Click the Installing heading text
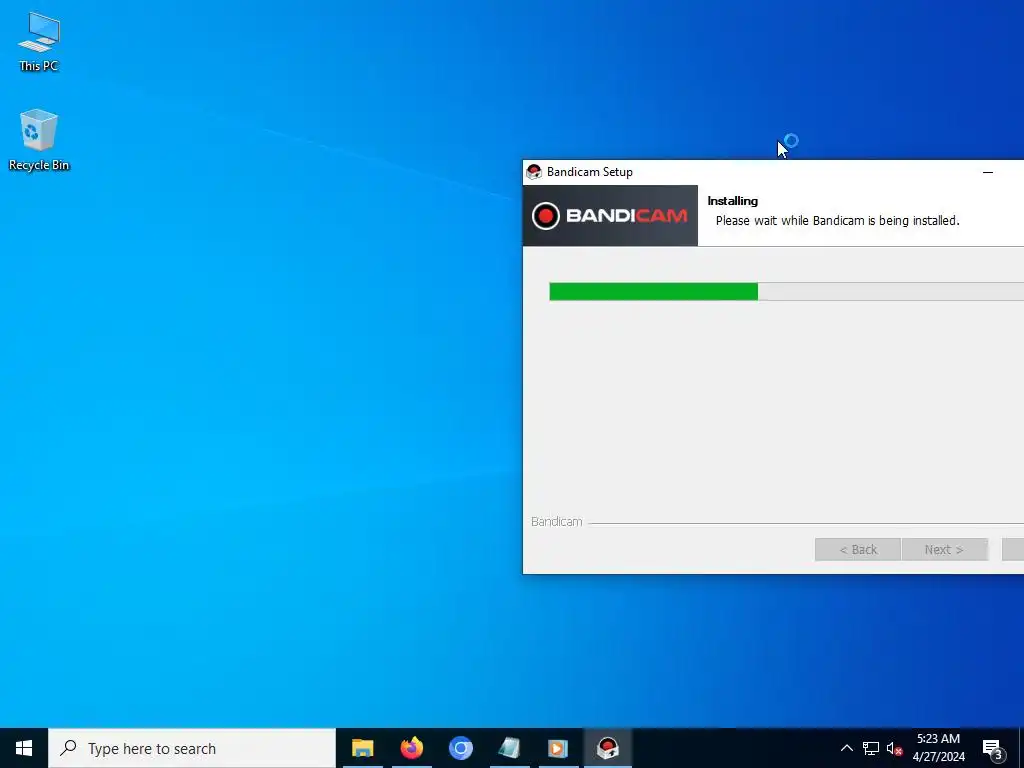Image resolution: width=1024 pixels, height=768 pixels. (x=733, y=201)
